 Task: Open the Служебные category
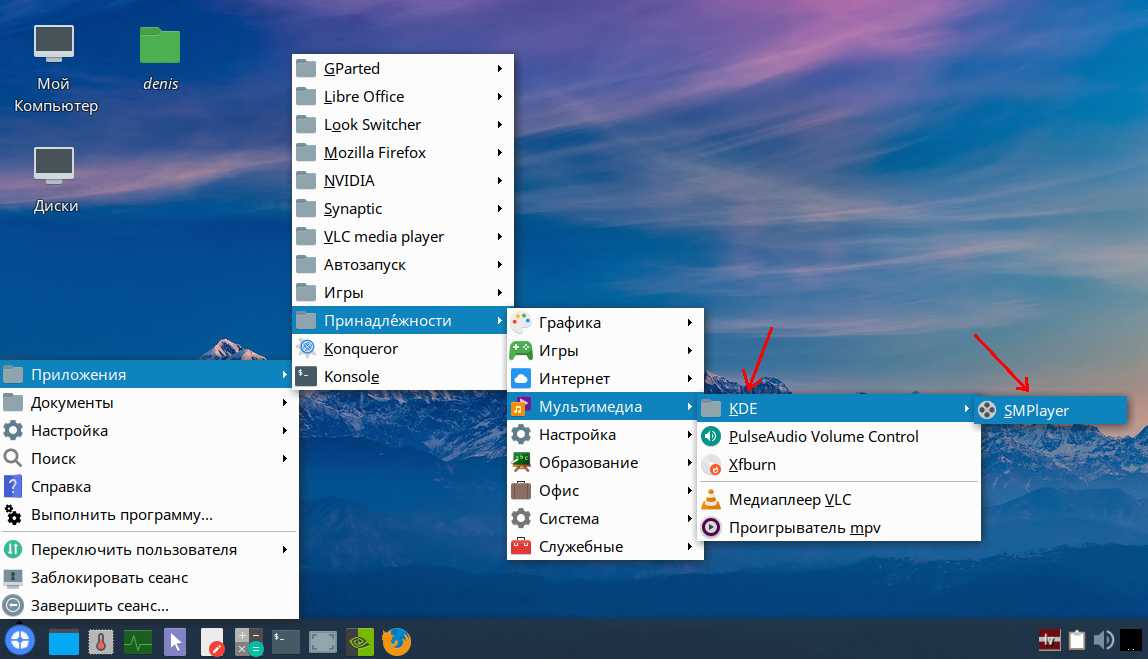point(605,546)
